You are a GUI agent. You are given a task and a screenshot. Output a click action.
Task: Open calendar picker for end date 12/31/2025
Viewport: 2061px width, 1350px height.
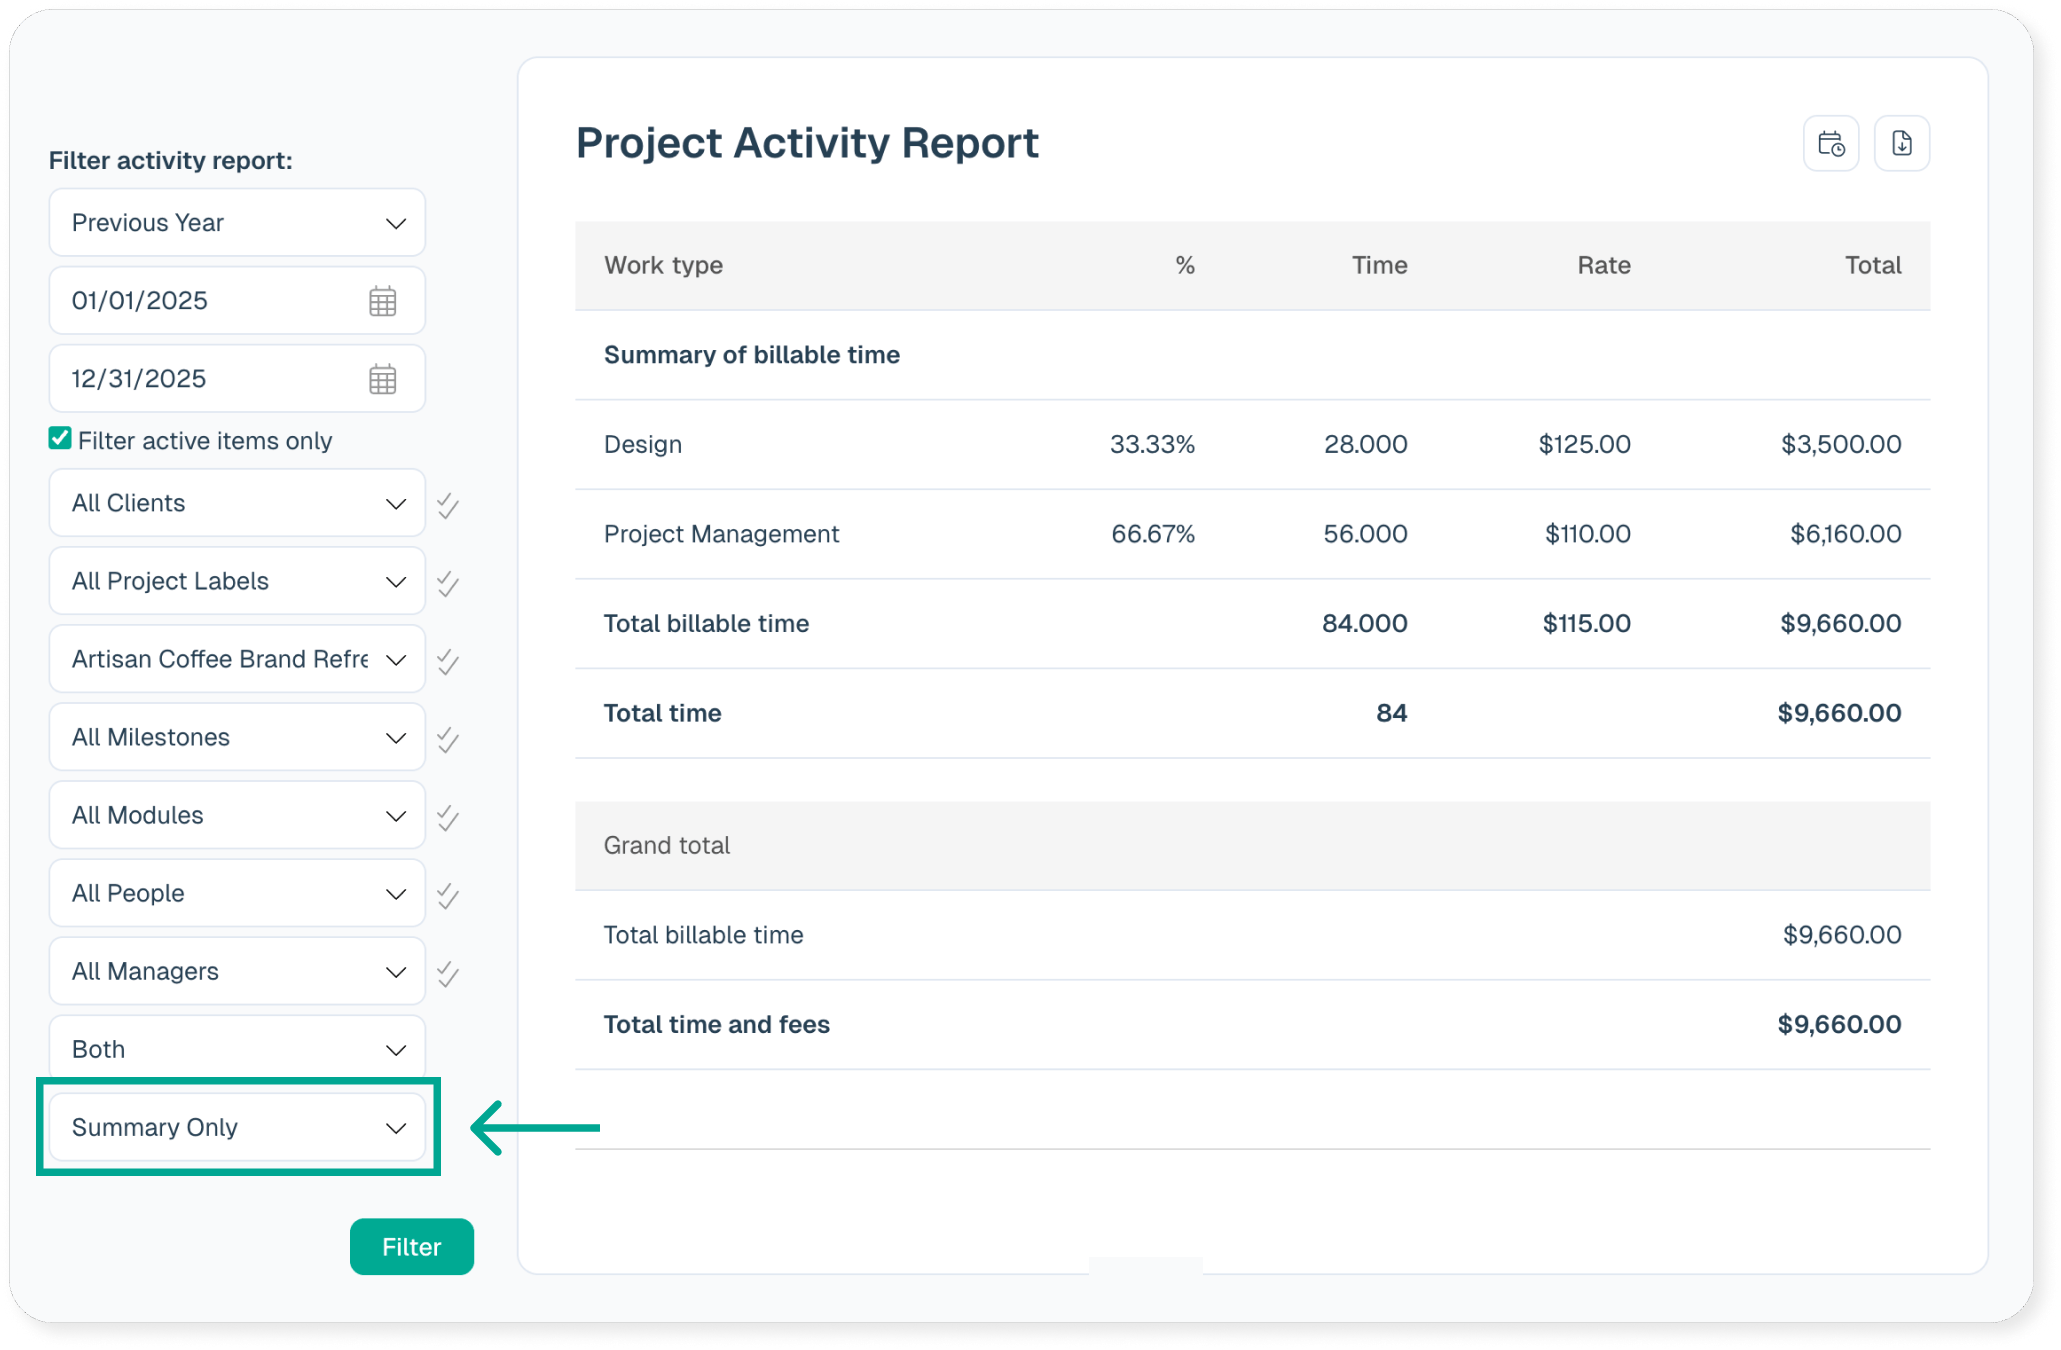click(x=382, y=379)
